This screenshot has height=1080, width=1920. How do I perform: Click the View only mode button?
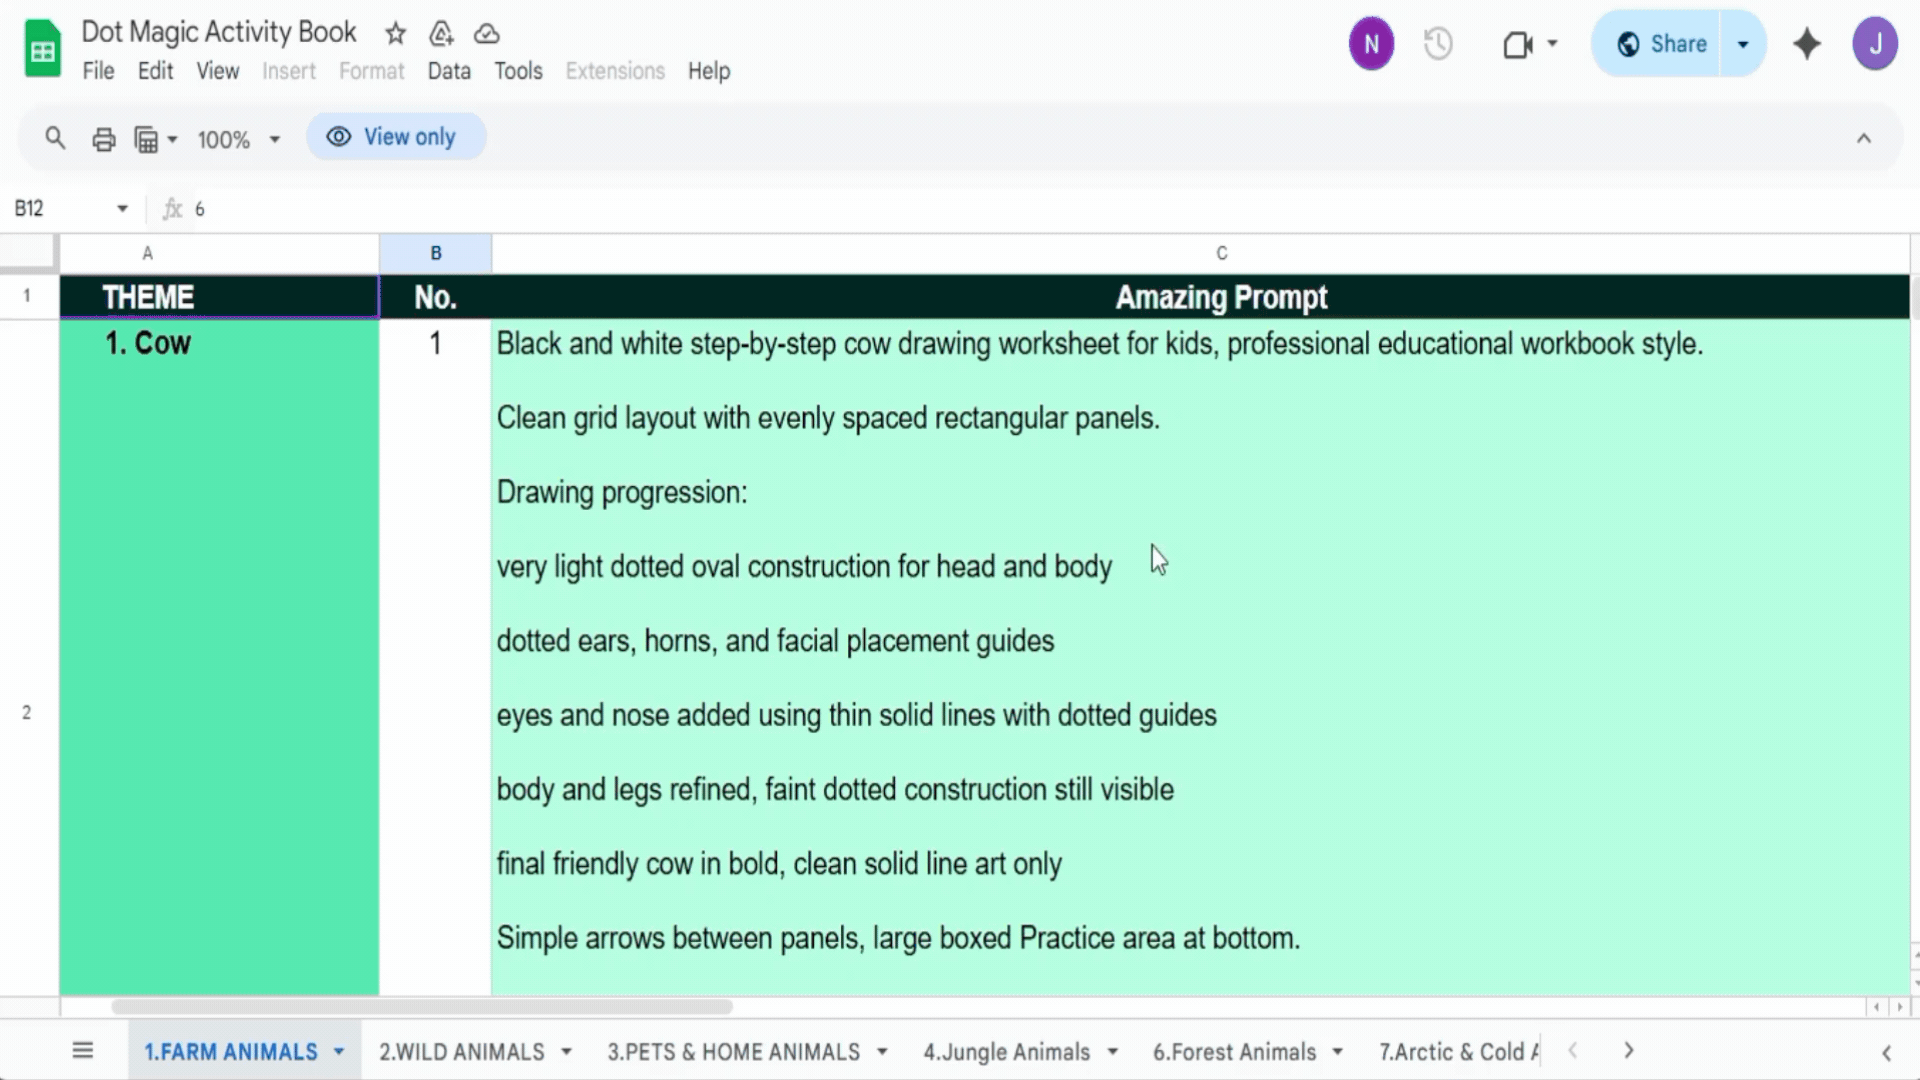click(396, 137)
